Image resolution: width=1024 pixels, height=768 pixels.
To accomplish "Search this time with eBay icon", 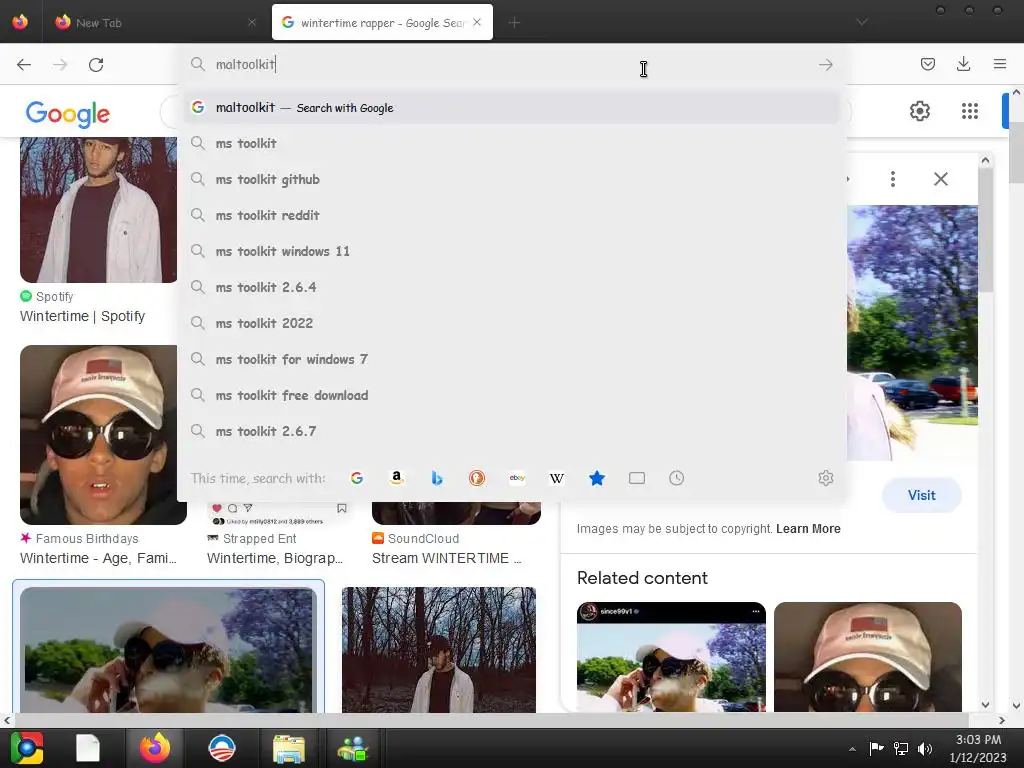I will (517, 478).
